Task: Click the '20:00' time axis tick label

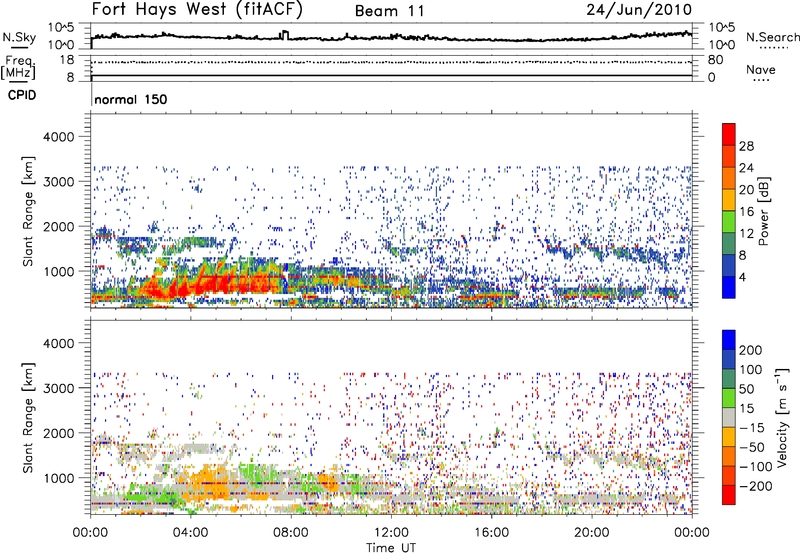Action: [591, 532]
